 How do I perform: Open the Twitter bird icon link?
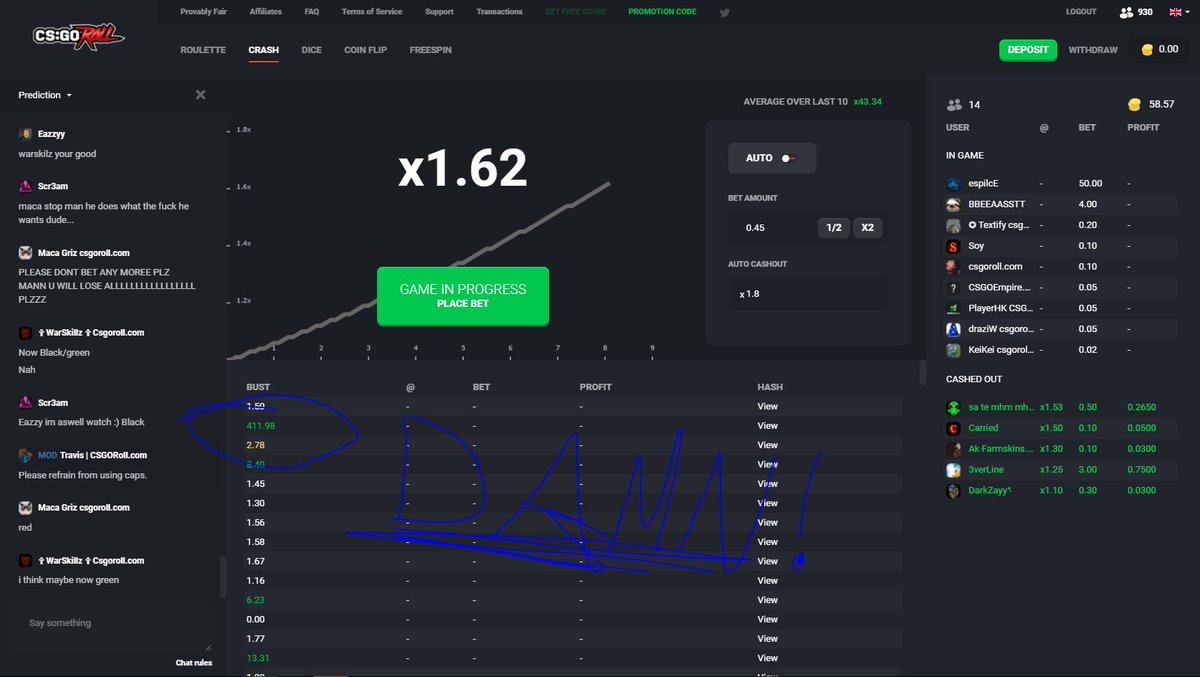724,12
